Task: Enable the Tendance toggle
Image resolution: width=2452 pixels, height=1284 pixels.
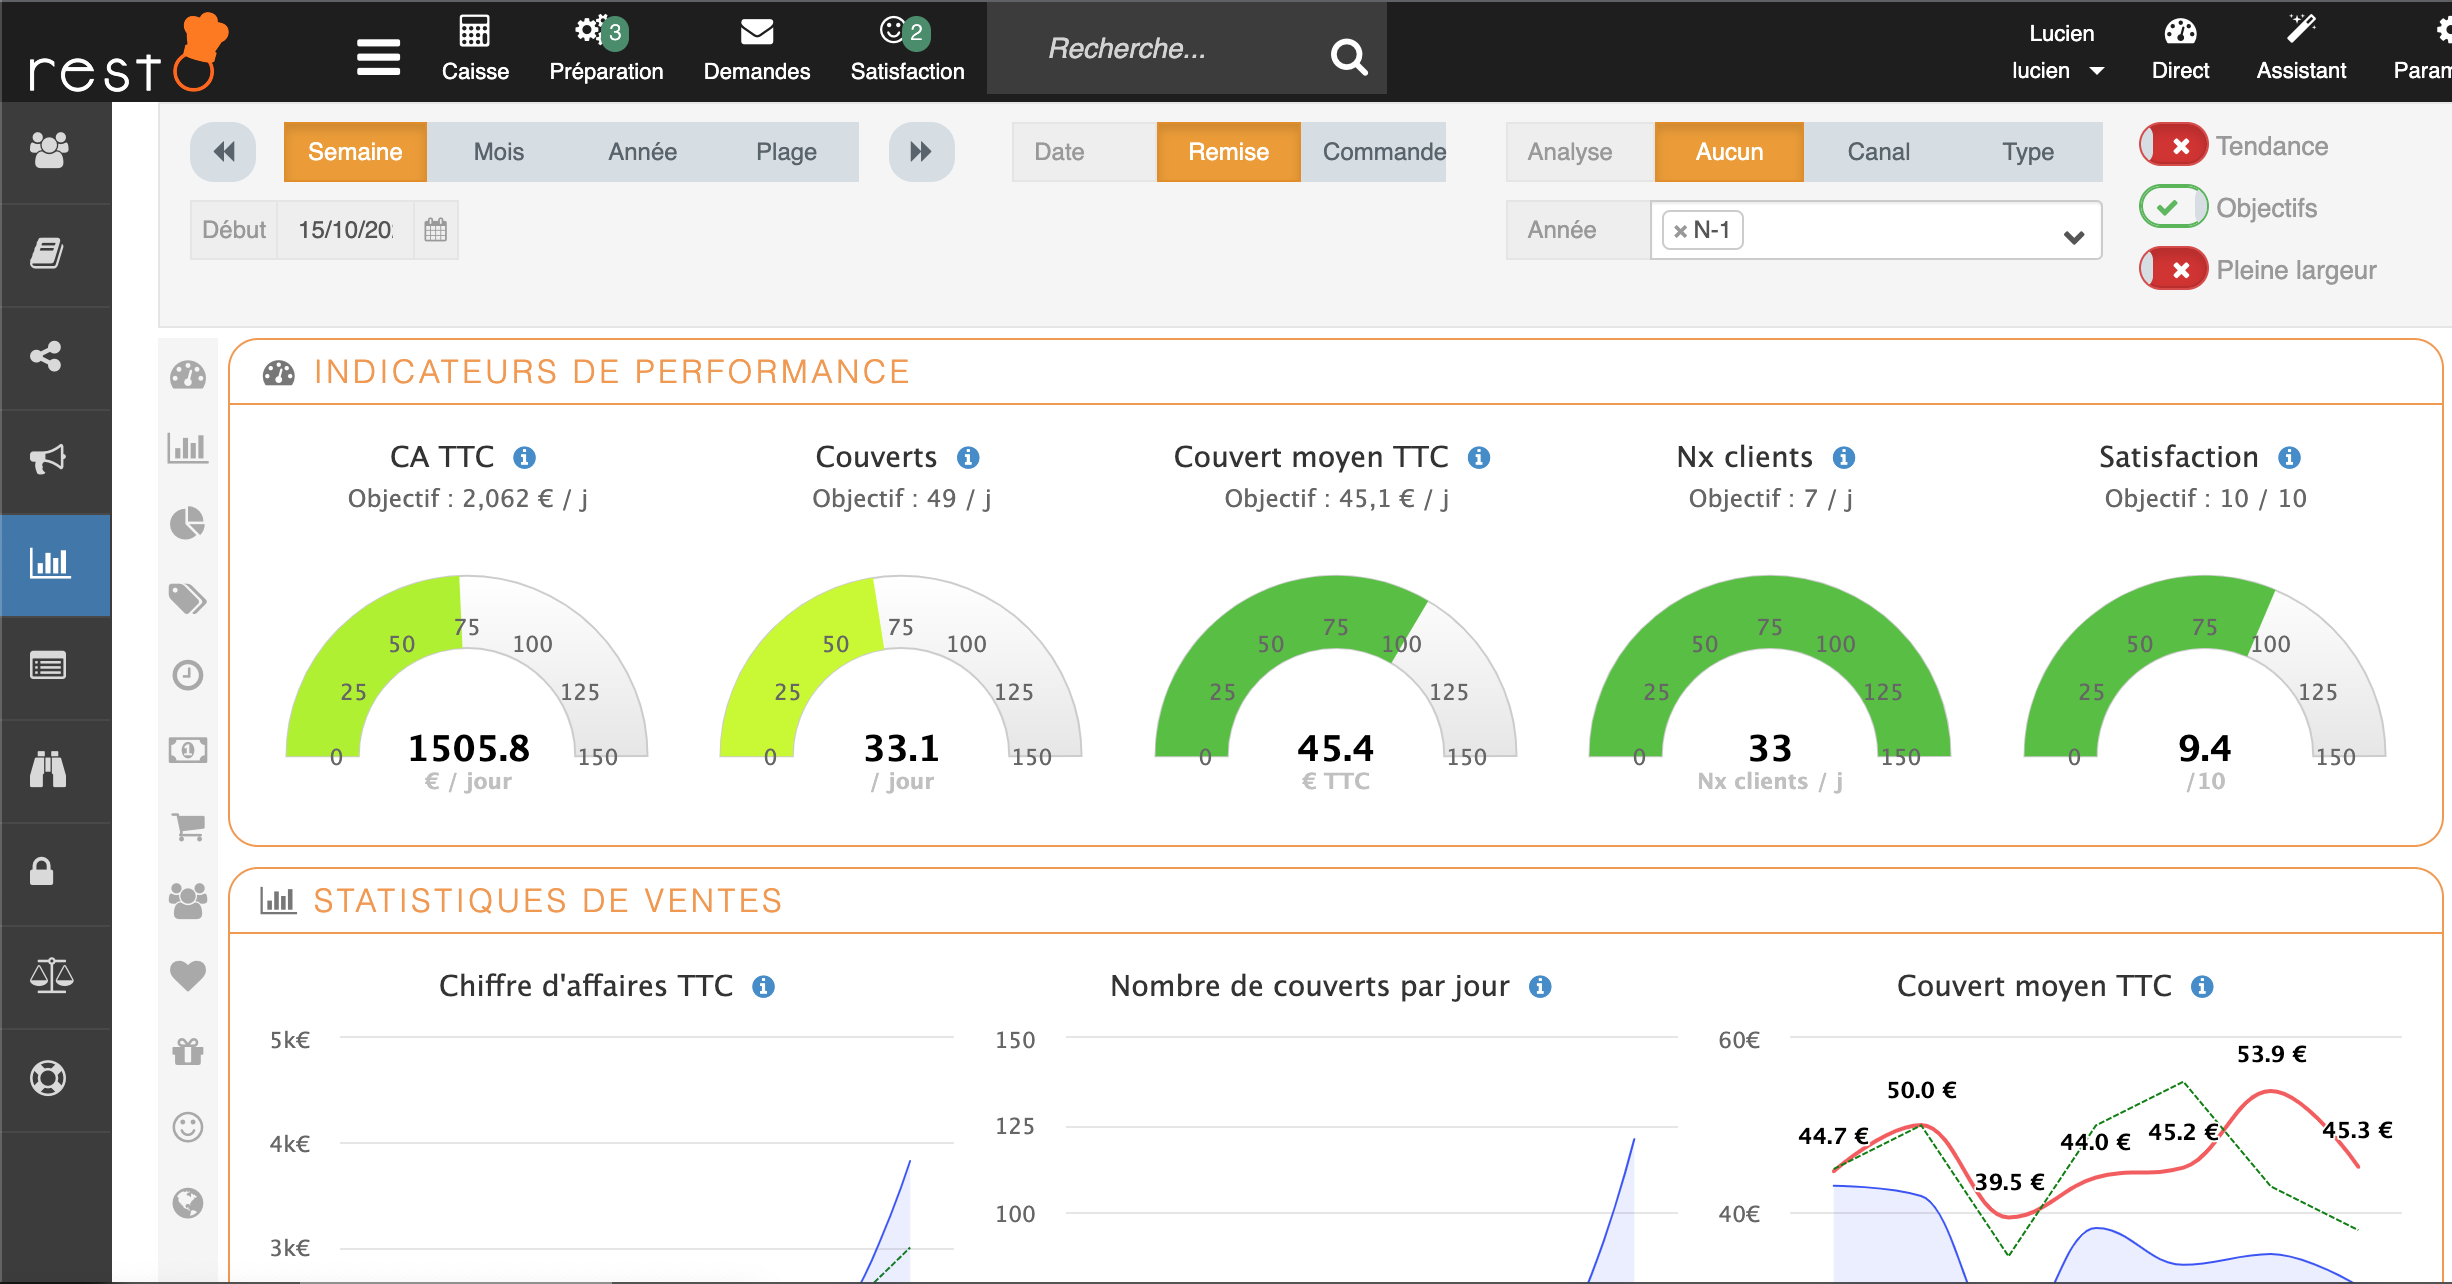Action: point(2172,146)
